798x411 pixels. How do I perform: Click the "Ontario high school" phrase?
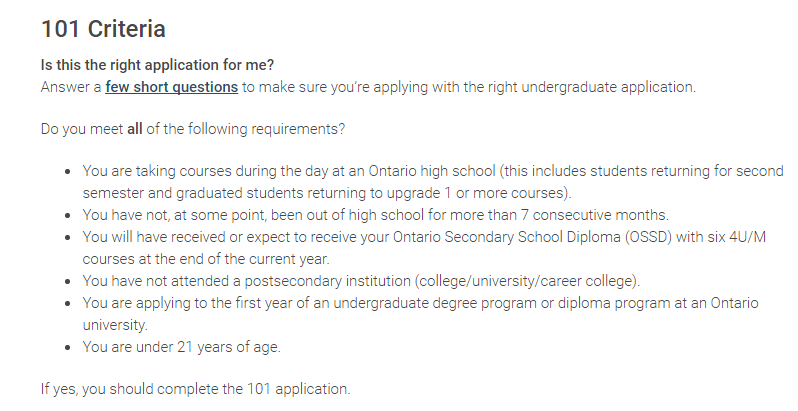click(x=433, y=171)
